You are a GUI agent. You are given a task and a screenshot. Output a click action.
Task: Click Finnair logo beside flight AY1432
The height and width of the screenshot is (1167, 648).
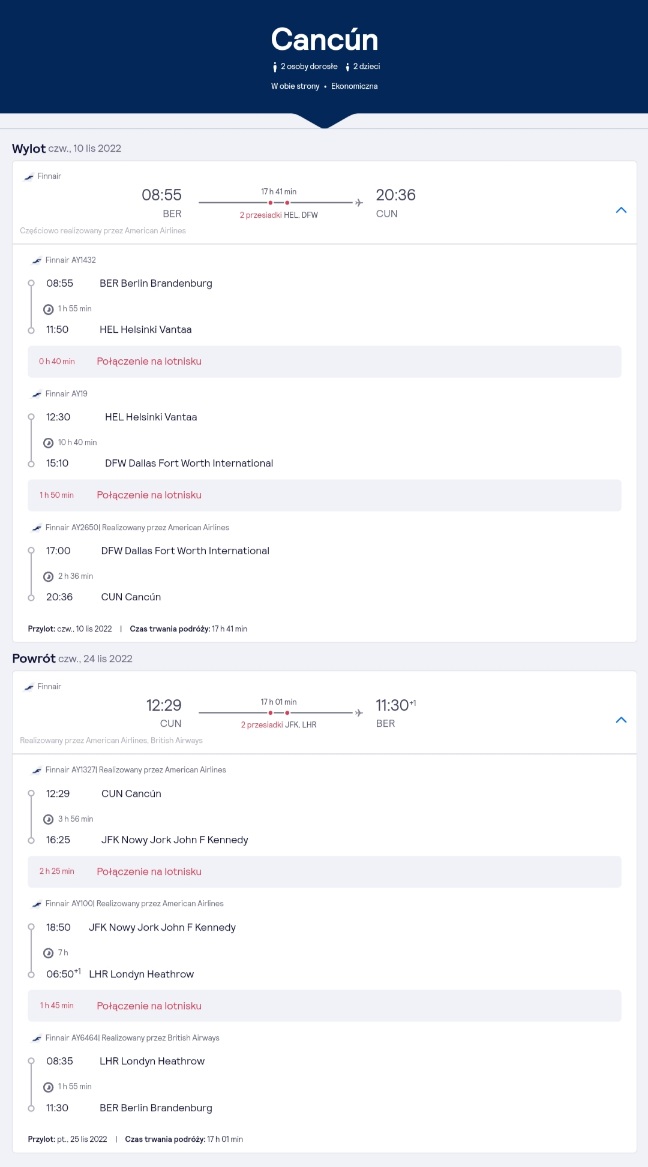pyautogui.click(x=36, y=260)
